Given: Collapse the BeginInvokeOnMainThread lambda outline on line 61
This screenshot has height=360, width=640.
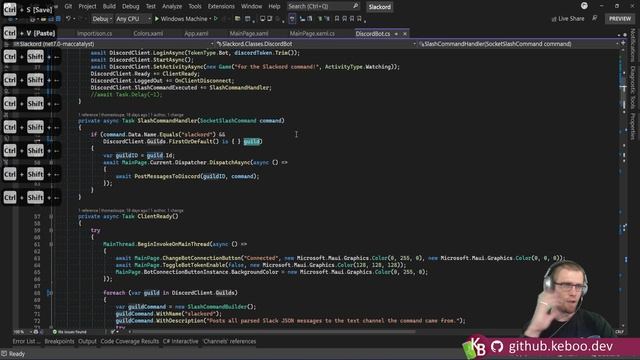Looking at the screenshot, I should (51, 244).
